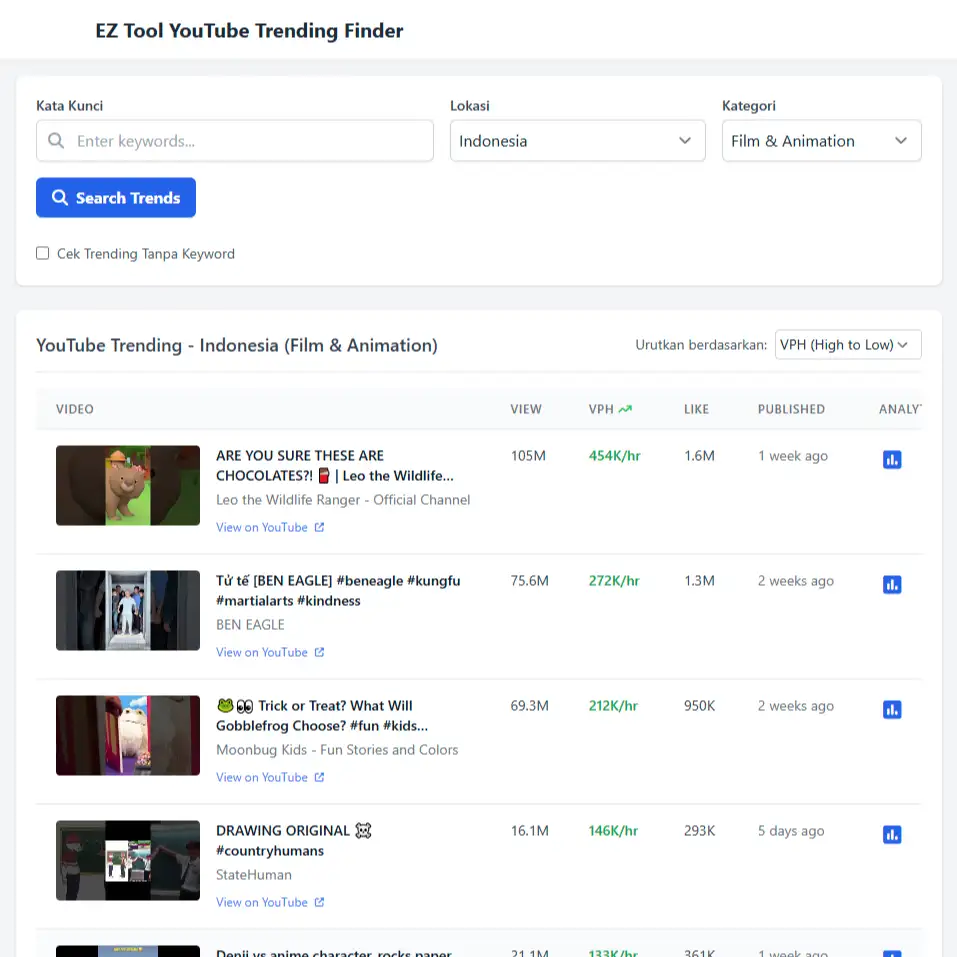Click the magnifier icon in the keyword field
The height and width of the screenshot is (957, 957).
click(57, 141)
